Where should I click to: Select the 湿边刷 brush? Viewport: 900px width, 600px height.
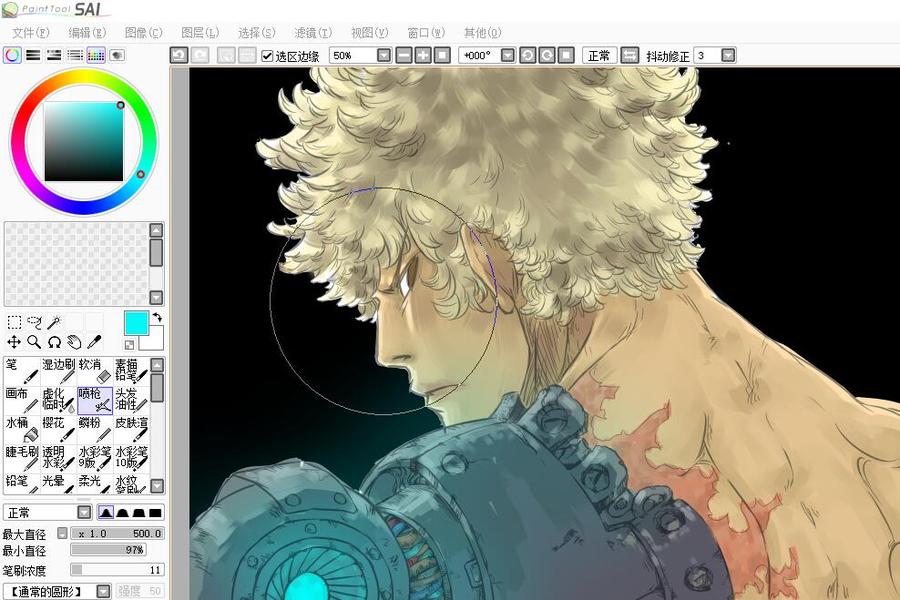pos(58,371)
